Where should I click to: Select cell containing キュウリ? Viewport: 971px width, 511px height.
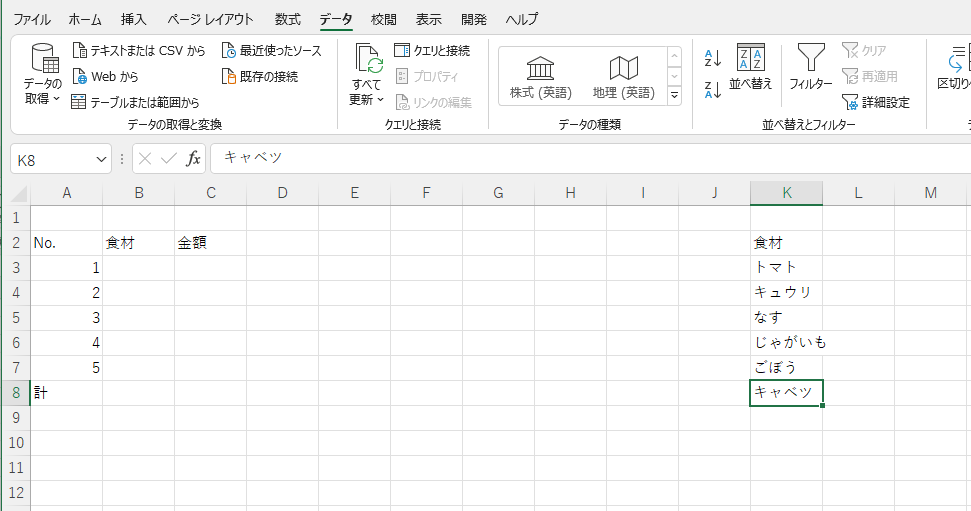pos(786,293)
